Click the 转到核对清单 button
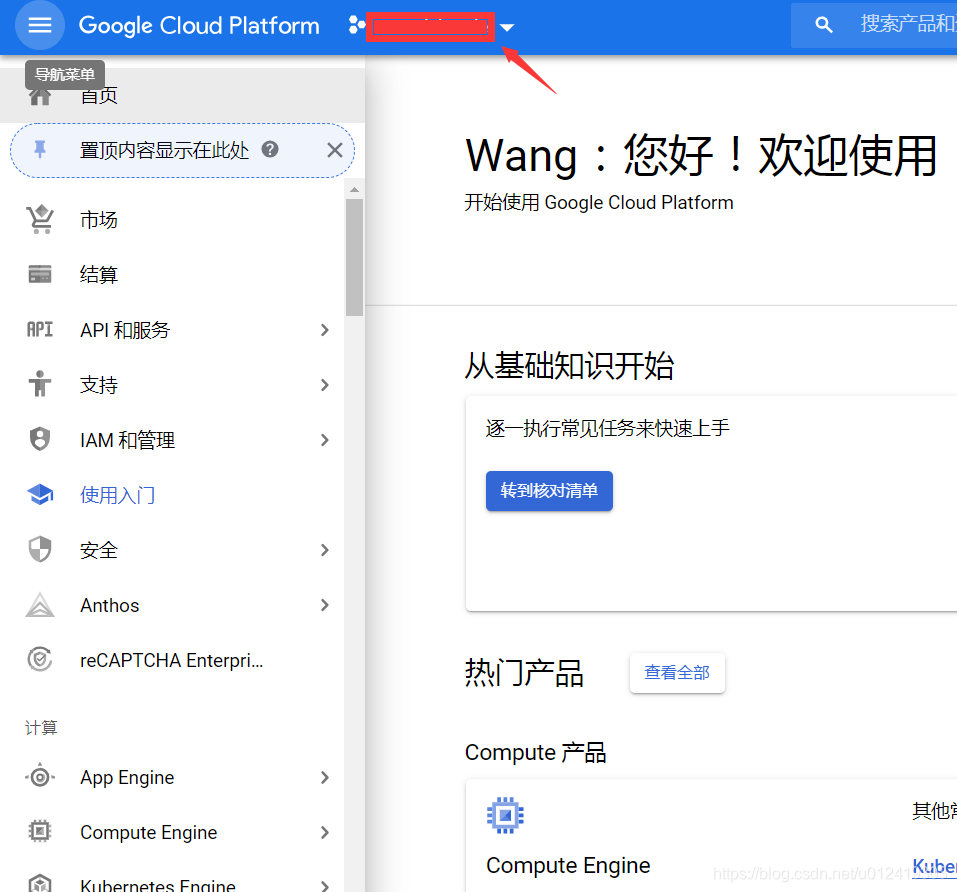 point(549,491)
